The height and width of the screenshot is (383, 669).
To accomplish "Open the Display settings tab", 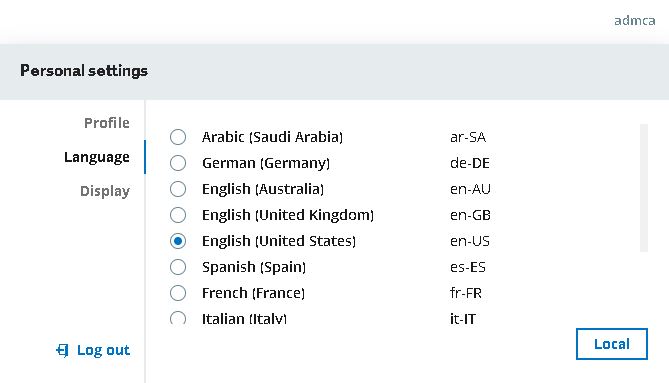I will (x=105, y=191).
